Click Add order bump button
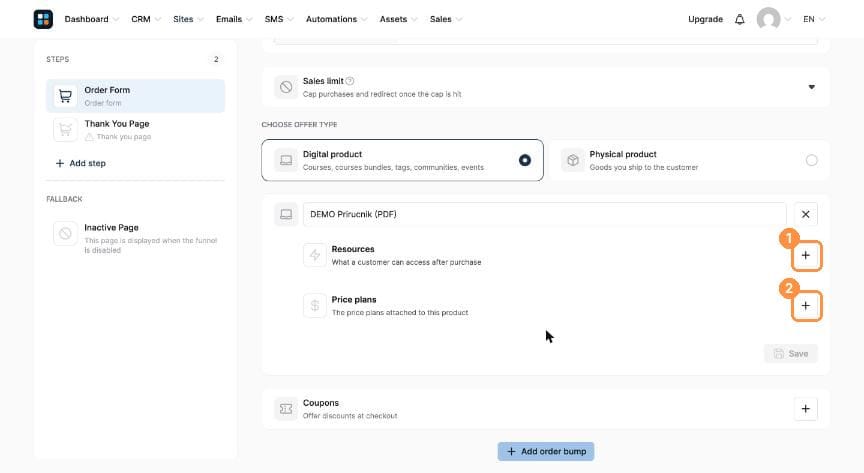 pos(546,452)
